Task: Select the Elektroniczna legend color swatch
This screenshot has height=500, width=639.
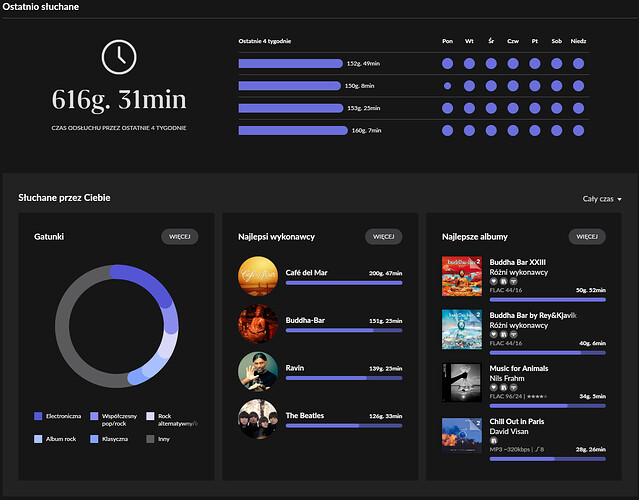Action: pyautogui.click(x=38, y=416)
